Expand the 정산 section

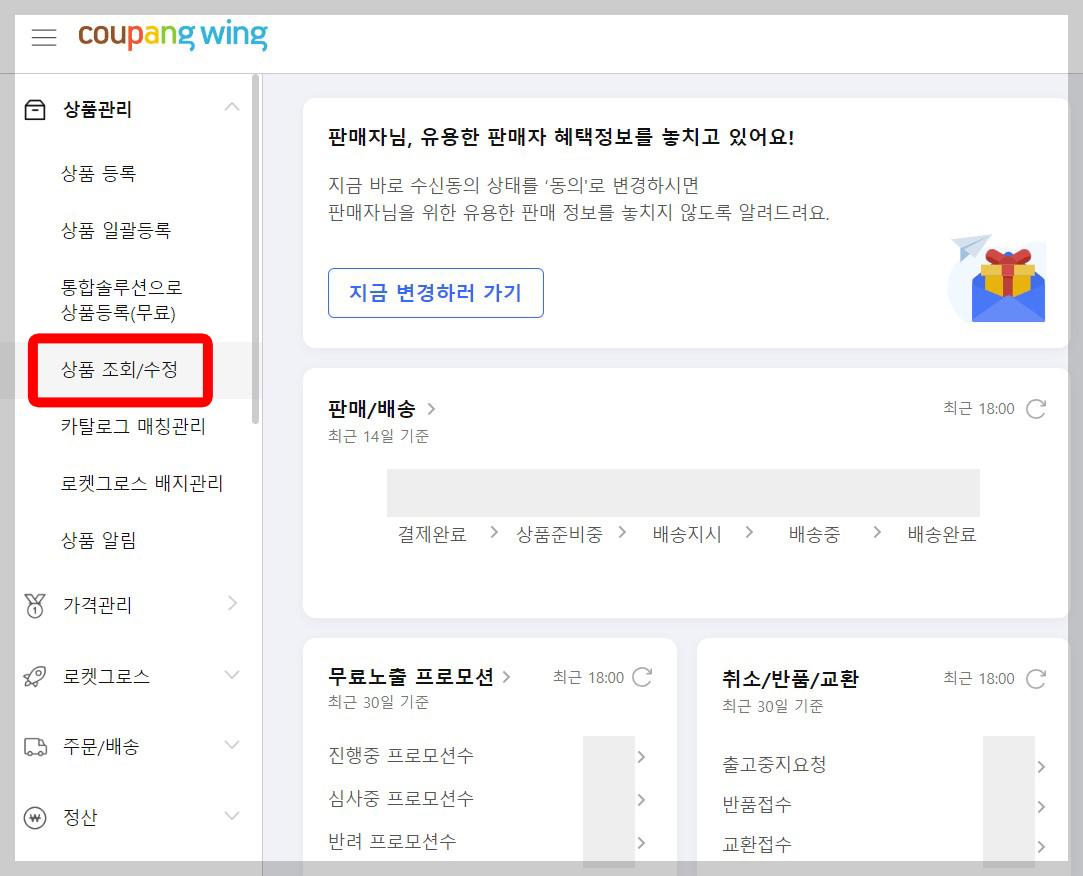232,817
